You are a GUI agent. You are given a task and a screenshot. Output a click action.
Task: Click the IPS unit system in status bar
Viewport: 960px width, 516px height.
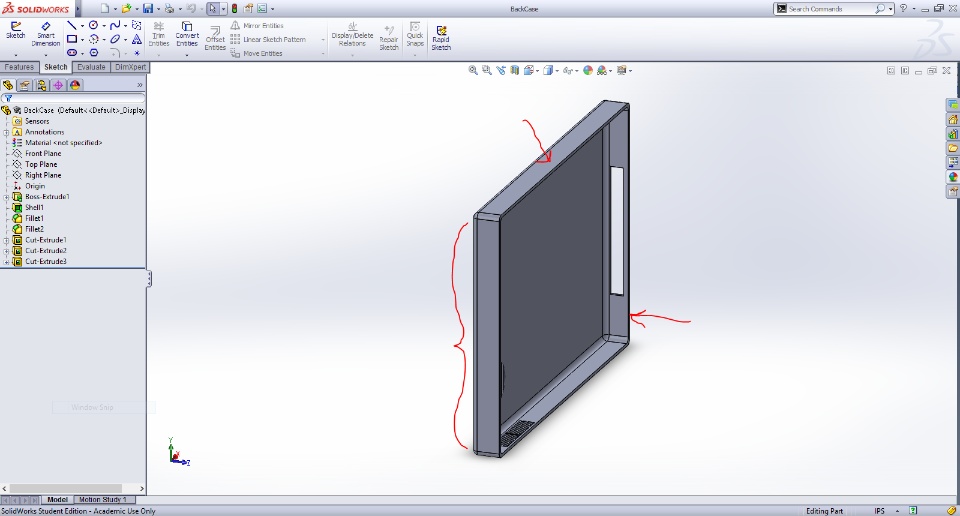click(879, 510)
